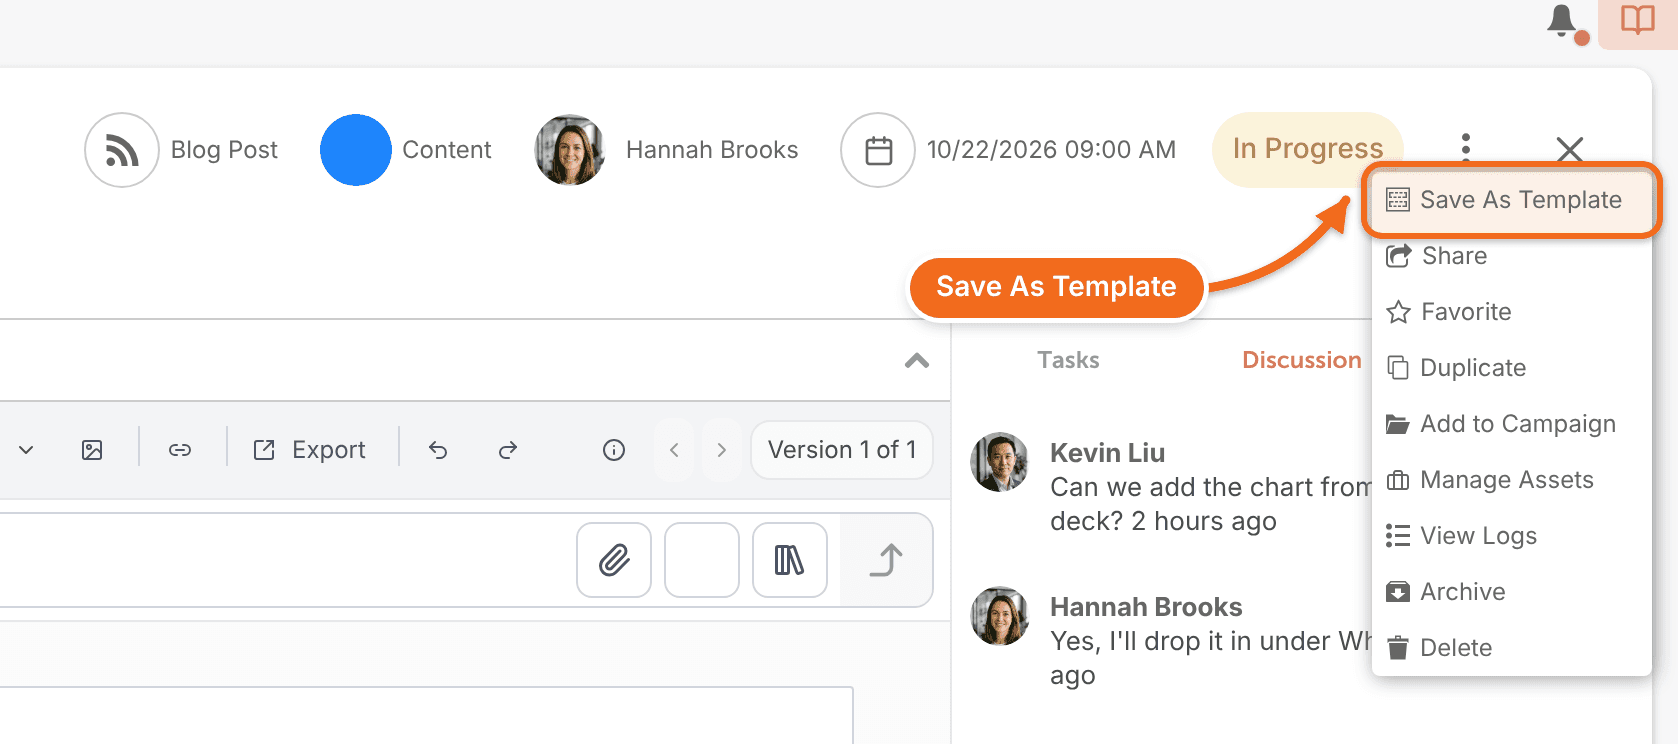Switch to the Tasks tab
The width and height of the screenshot is (1678, 744).
(1068, 360)
